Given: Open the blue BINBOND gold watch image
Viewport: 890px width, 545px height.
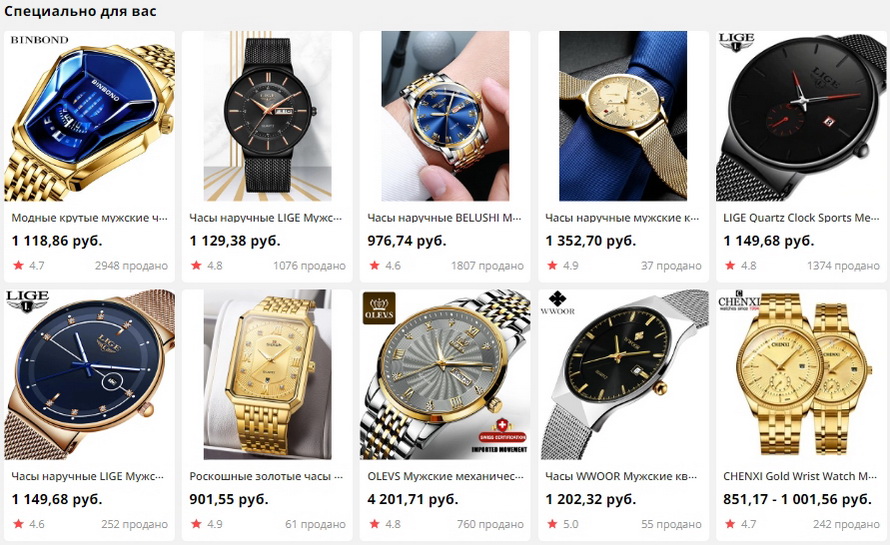Looking at the screenshot, I should pyautogui.click(x=89, y=116).
